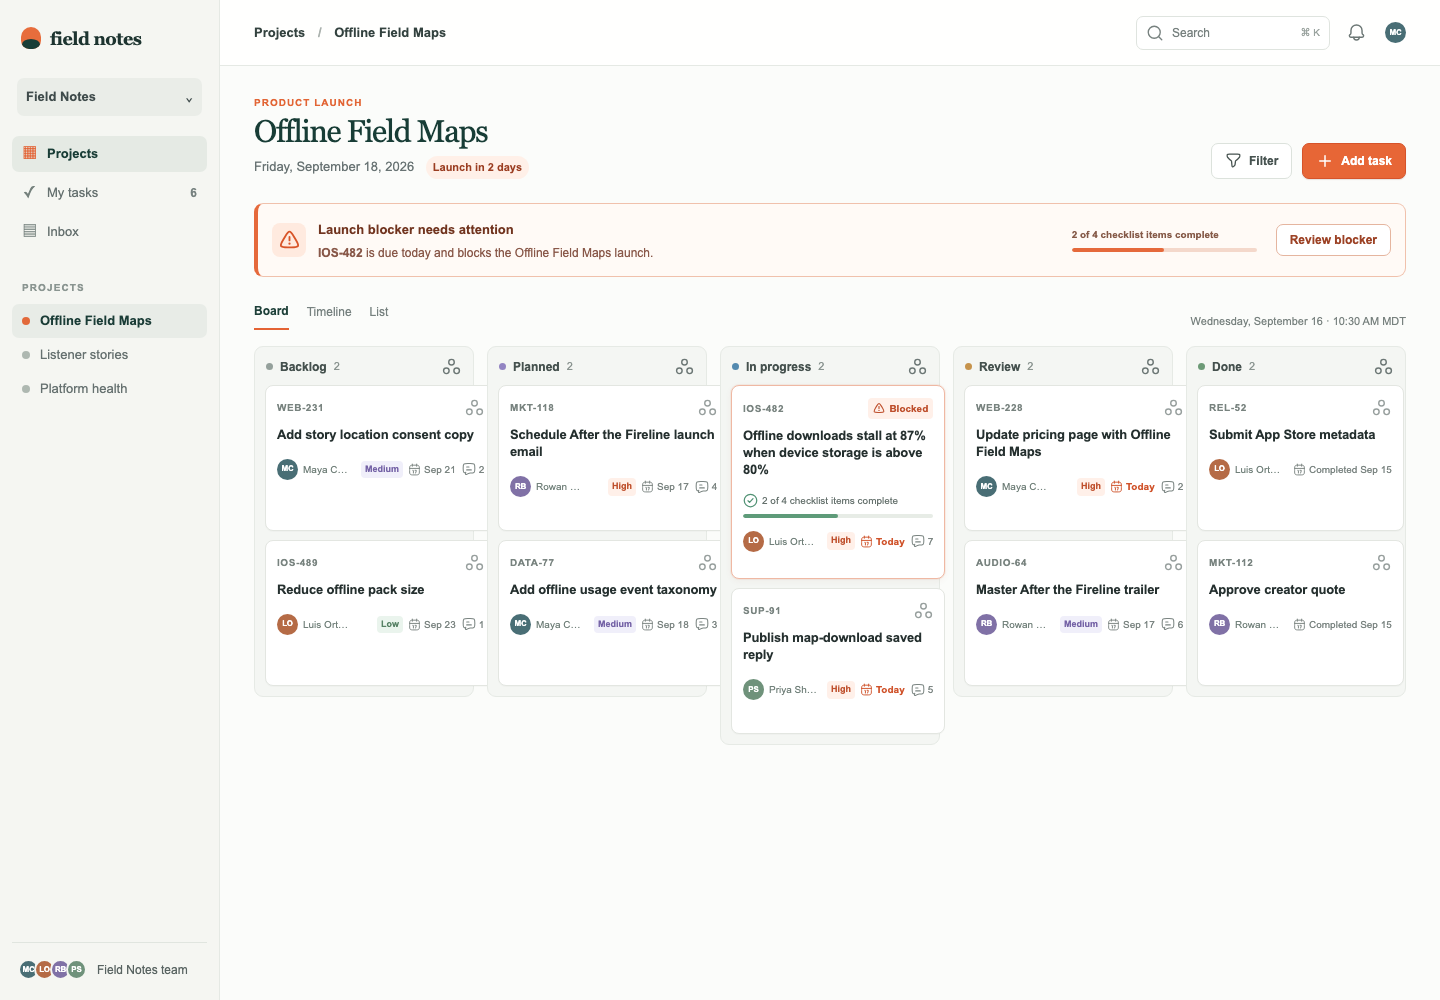
Task: Switch to the List tab
Action: coord(379,312)
